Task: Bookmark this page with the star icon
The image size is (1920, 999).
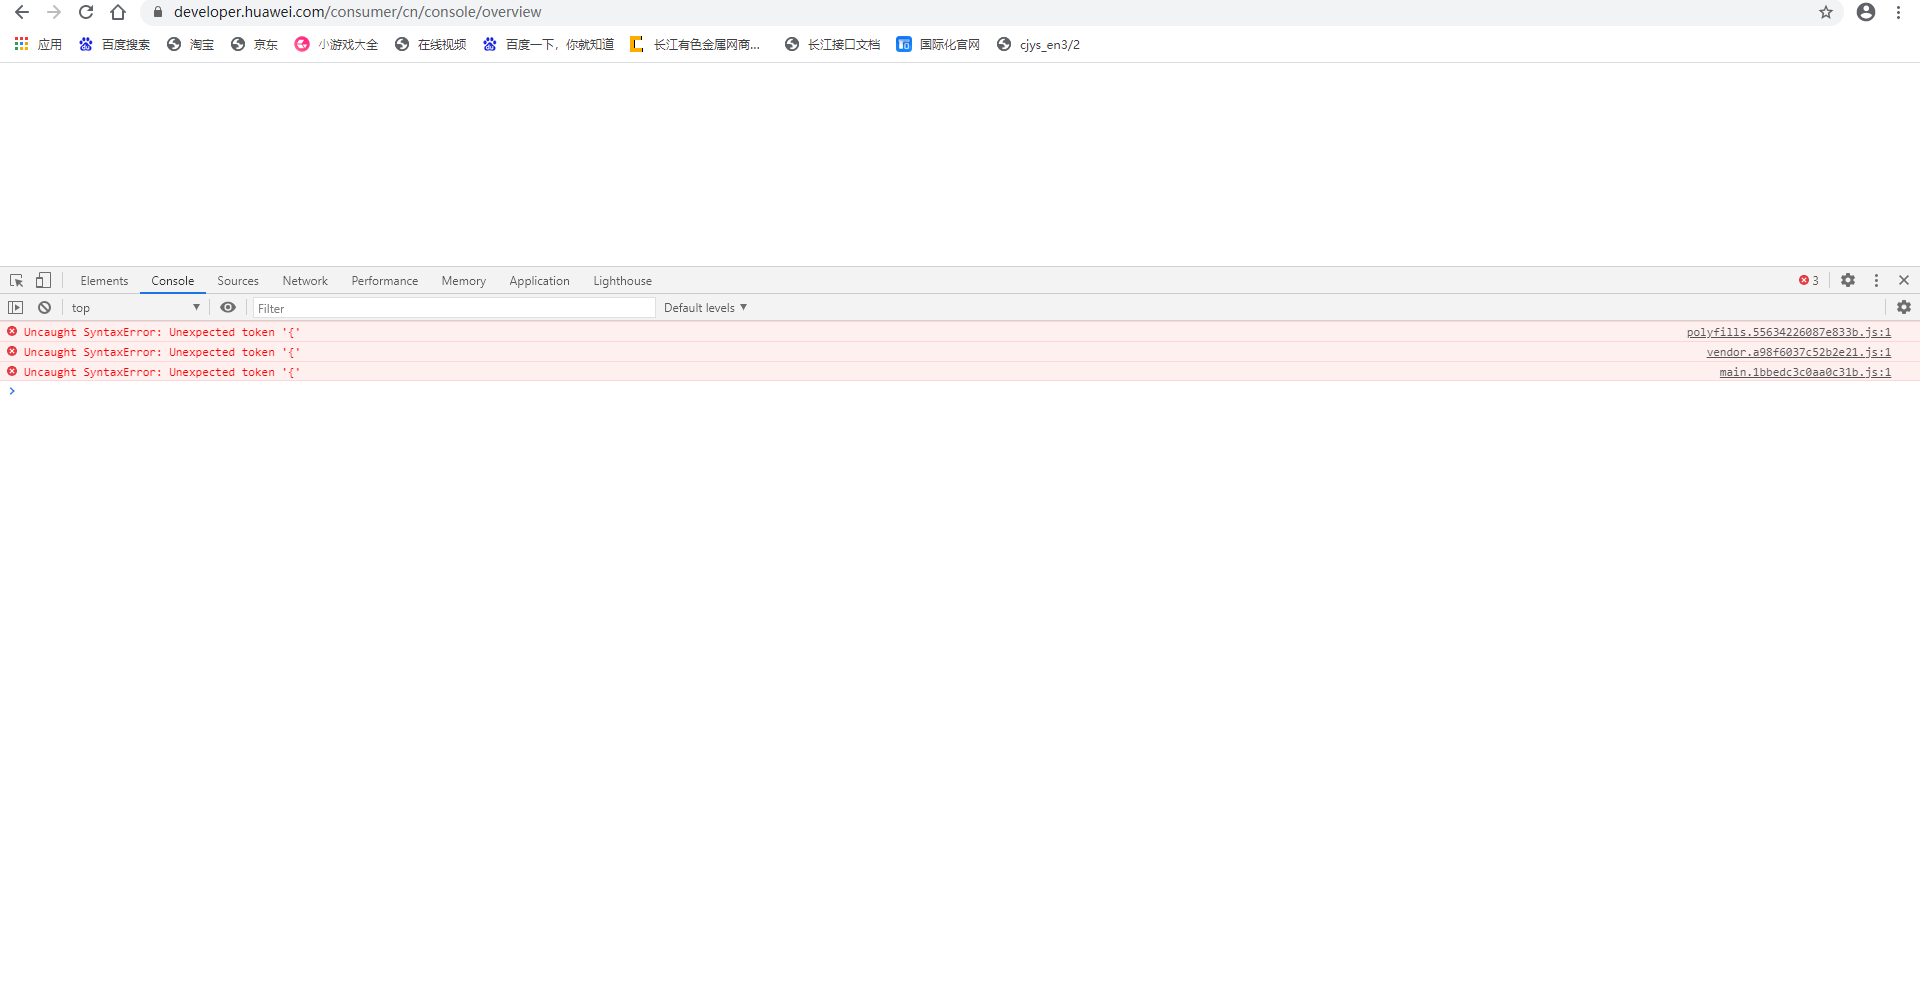Action: [1826, 12]
